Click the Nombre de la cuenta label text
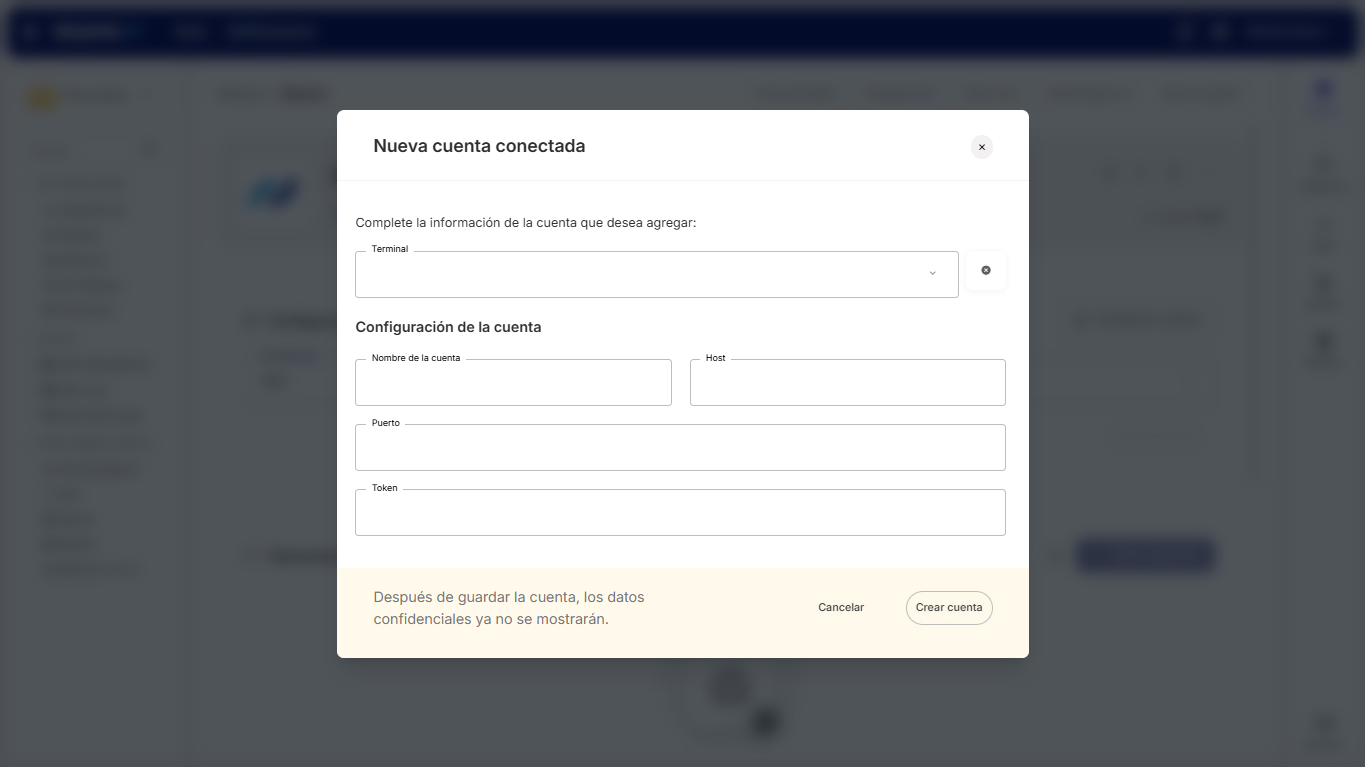1365x767 pixels. pos(416,358)
